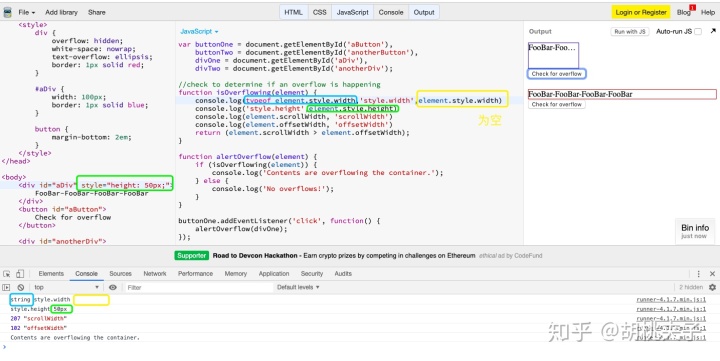
Task: Open runner-4.1.7.min.js:1 link on string style.width row
Action: (671, 300)
